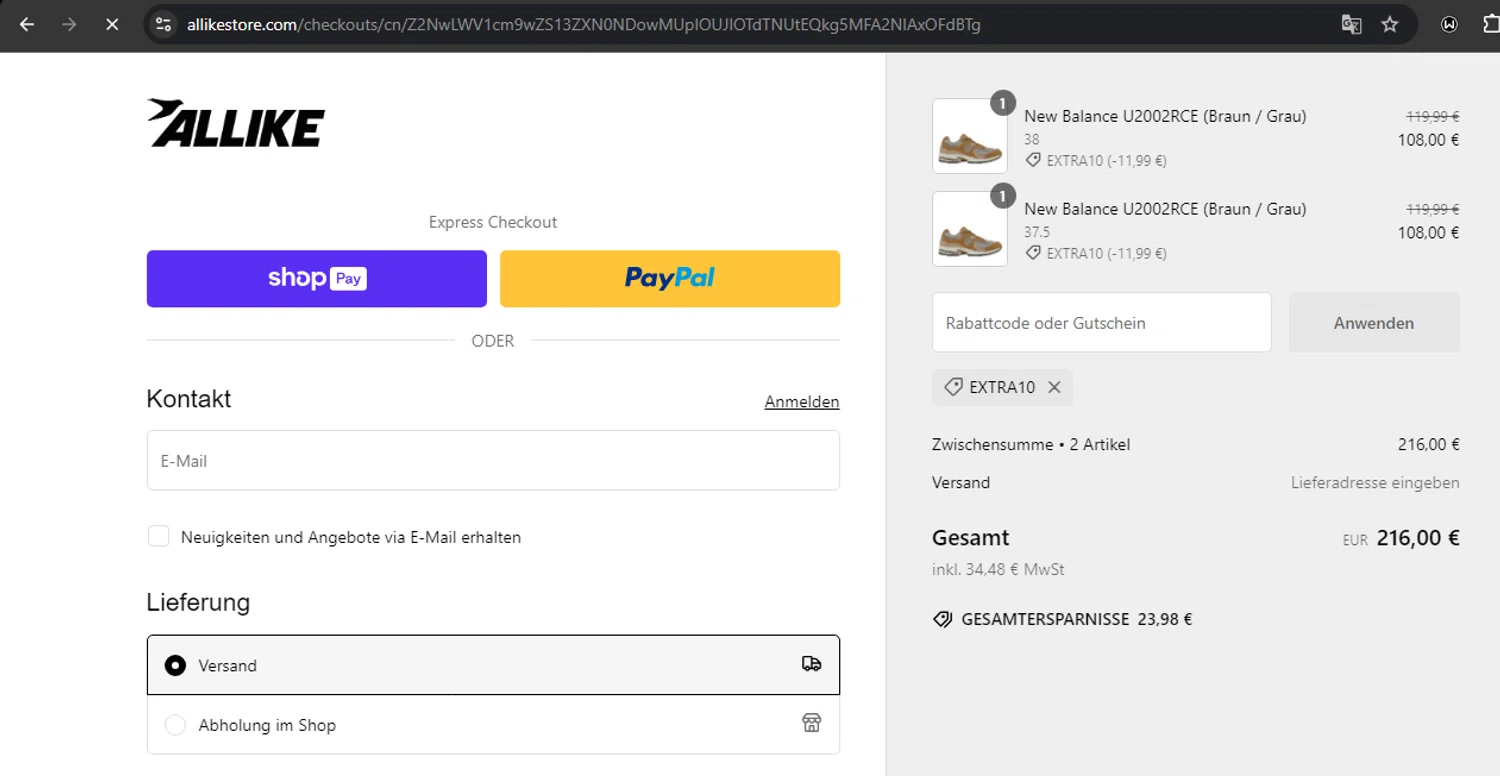1500x776 pixels.
Task: Open the Anmelden login link
Action: click(802, 402)
